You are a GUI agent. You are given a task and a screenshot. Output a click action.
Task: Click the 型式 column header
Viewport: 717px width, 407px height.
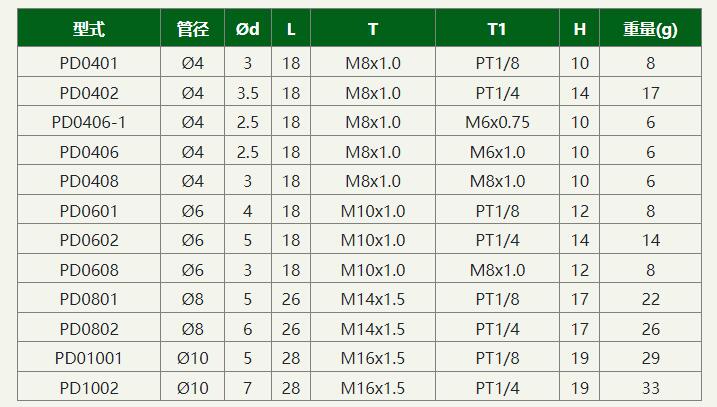tap(89, 29)
